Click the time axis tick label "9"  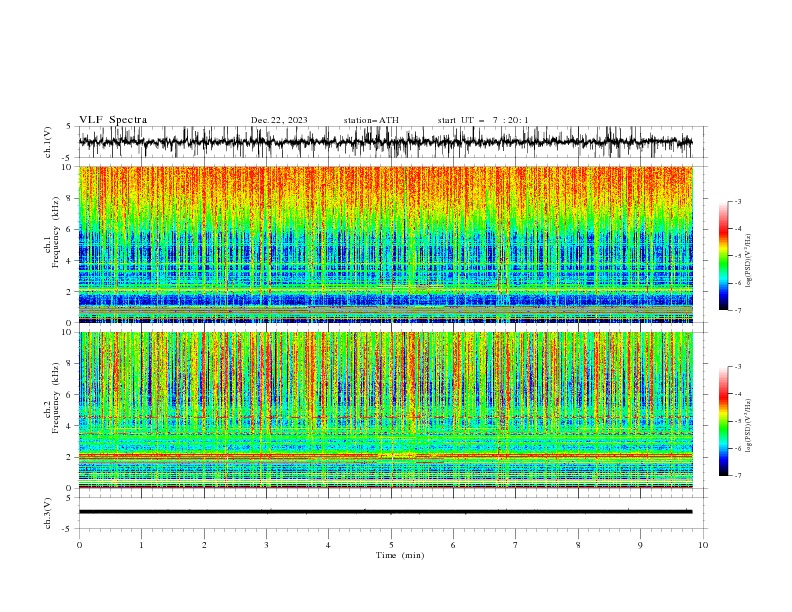(x=640, y=545)
